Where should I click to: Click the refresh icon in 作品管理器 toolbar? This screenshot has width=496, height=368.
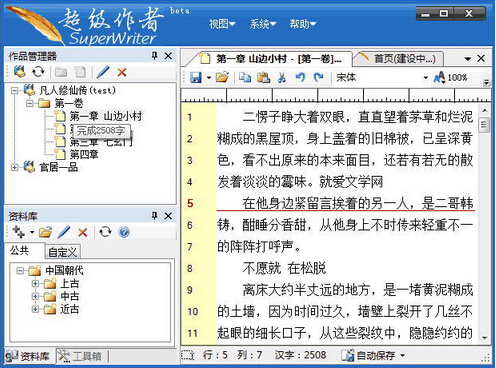38,72
